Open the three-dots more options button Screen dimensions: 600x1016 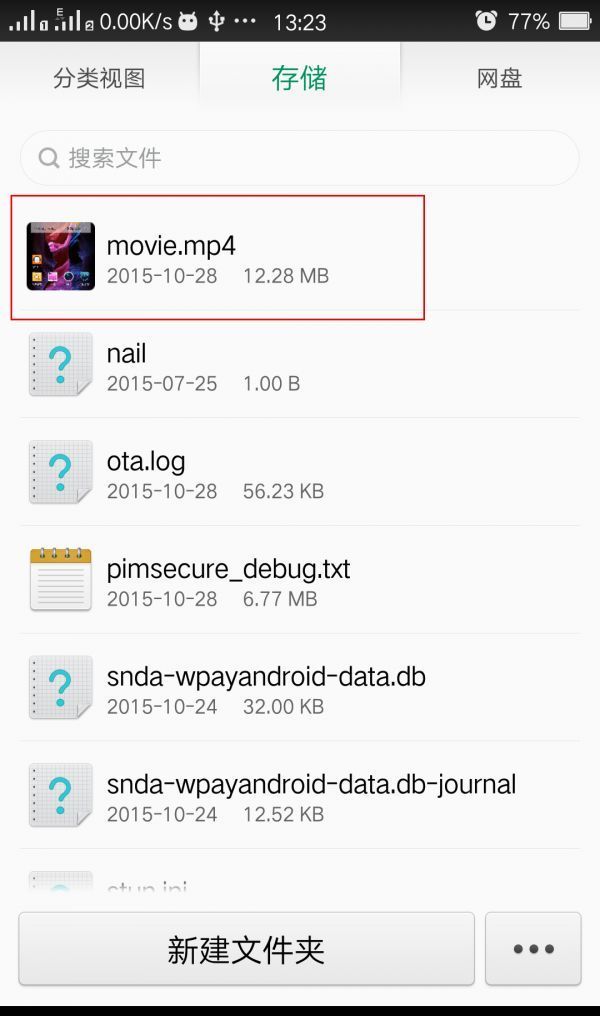point(533,949)
